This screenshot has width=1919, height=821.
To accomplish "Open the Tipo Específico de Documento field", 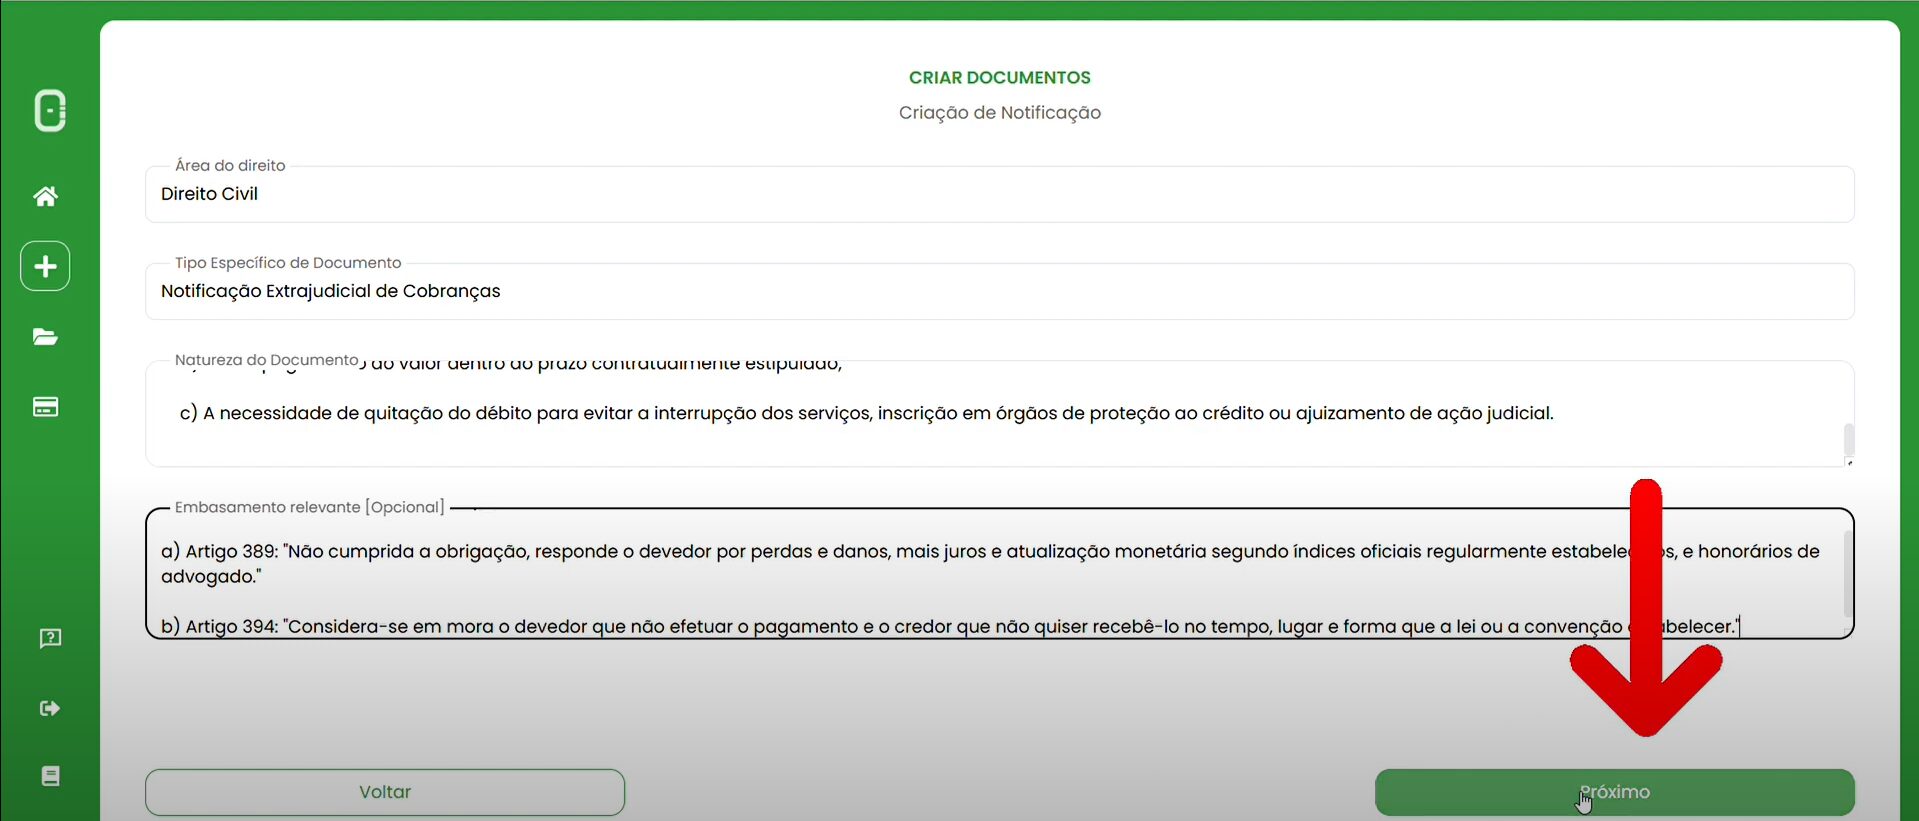I will click(x=1000, y=291).
